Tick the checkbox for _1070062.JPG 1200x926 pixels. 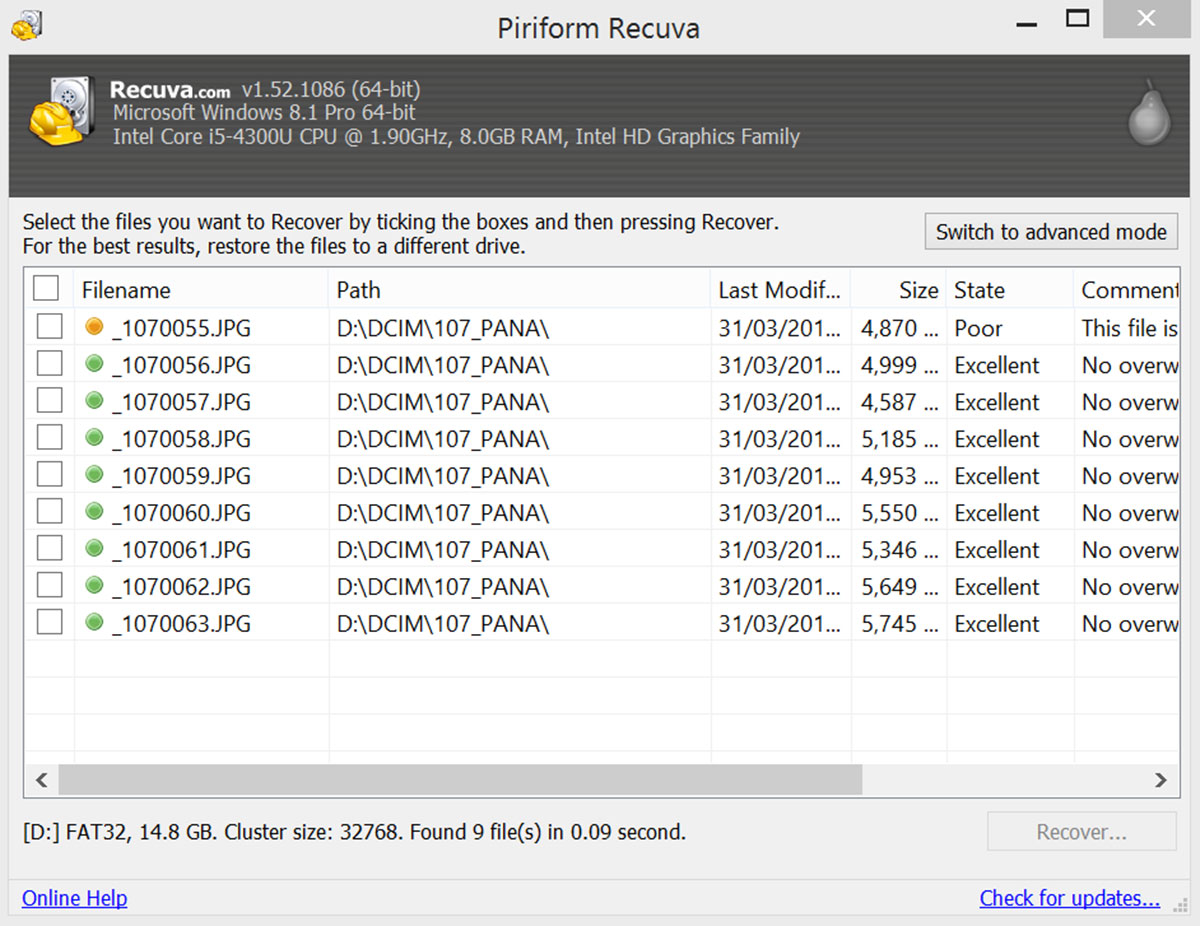pyautogui.click(x=49, y=586)
